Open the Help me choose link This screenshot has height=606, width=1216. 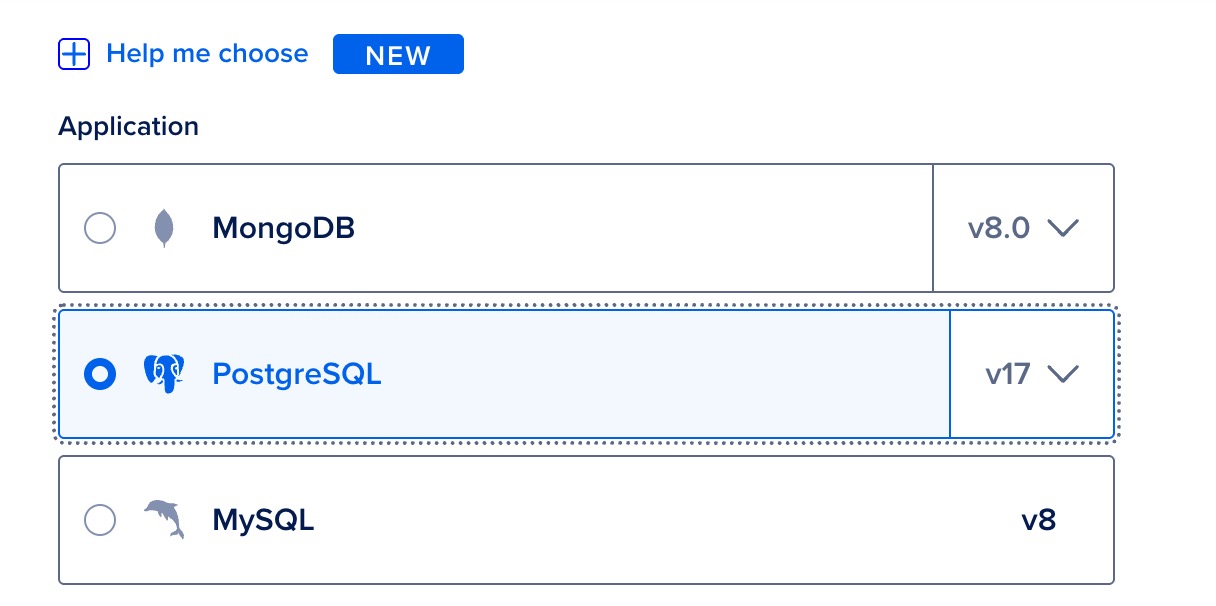click(207, 54)
